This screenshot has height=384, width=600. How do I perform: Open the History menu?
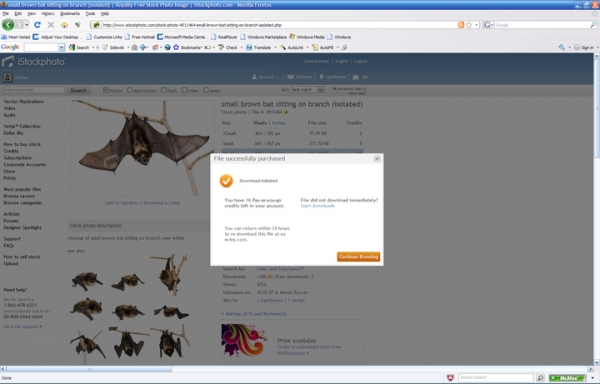tap(48, 14)
